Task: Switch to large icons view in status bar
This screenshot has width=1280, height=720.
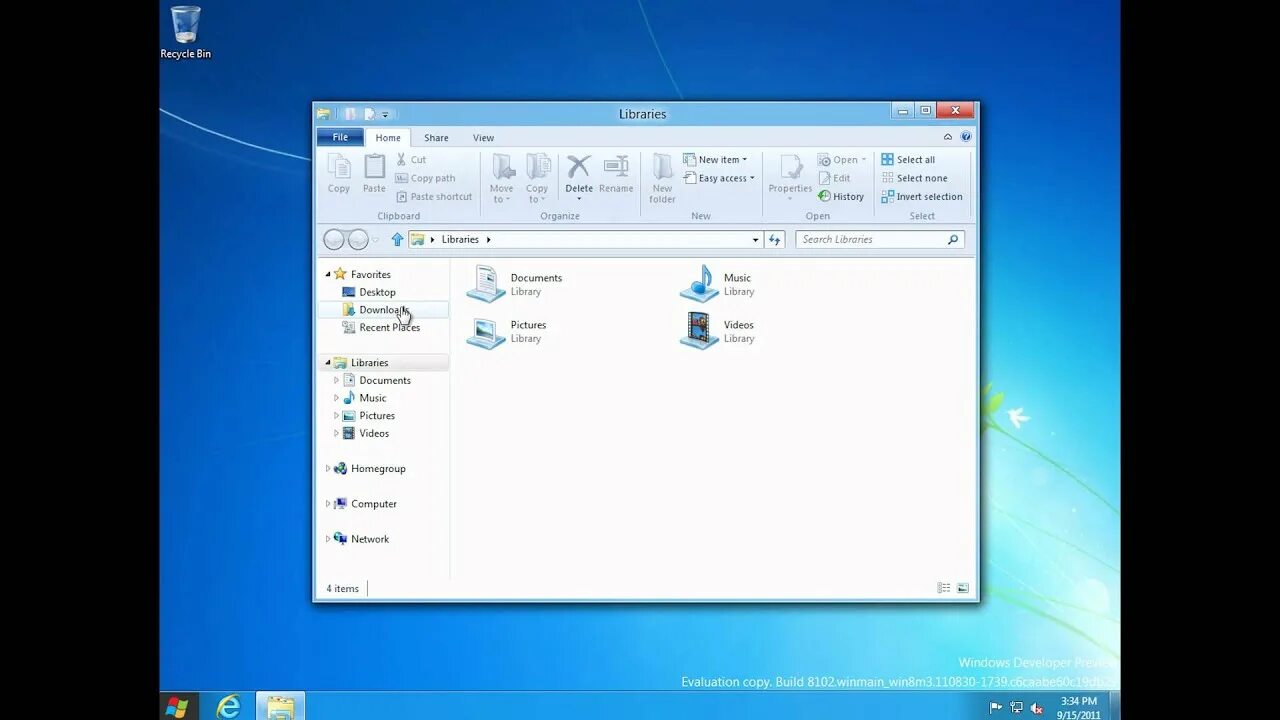Action: tap(963, 588)
